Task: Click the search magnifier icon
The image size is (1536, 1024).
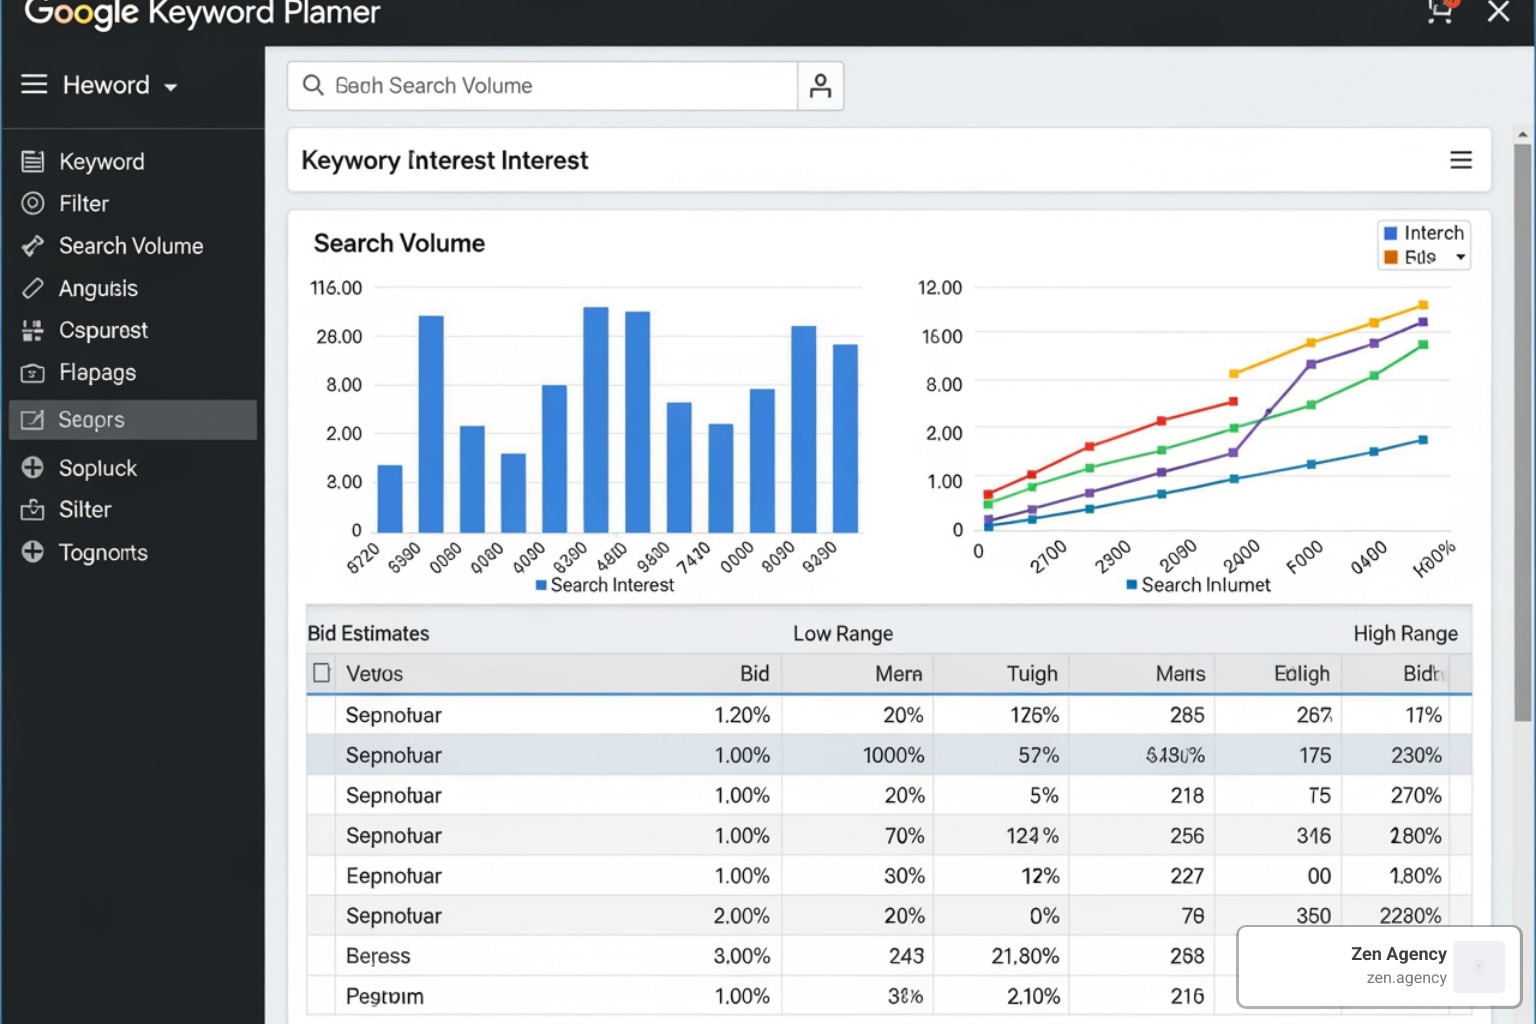Action: click(x=313, y=86)
